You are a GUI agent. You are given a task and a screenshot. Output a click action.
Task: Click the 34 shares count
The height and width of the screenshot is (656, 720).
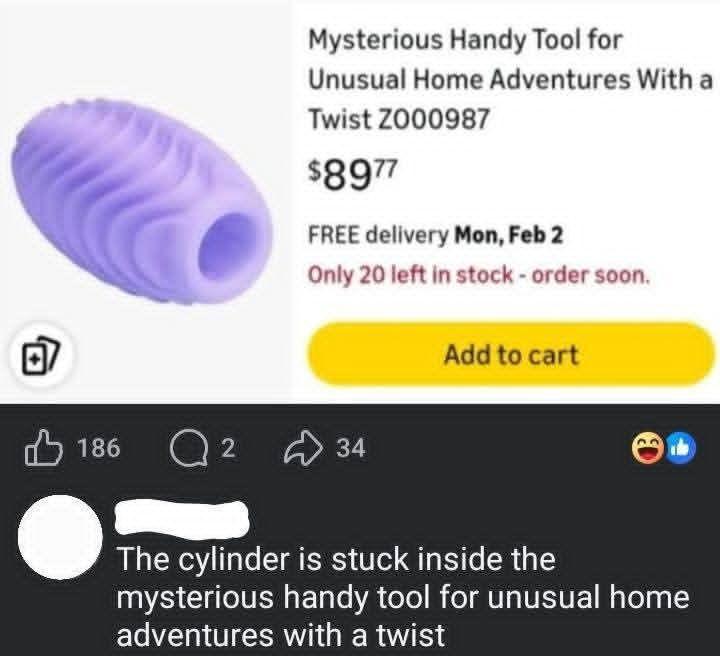pyautogui.click(x=351, y=448)
